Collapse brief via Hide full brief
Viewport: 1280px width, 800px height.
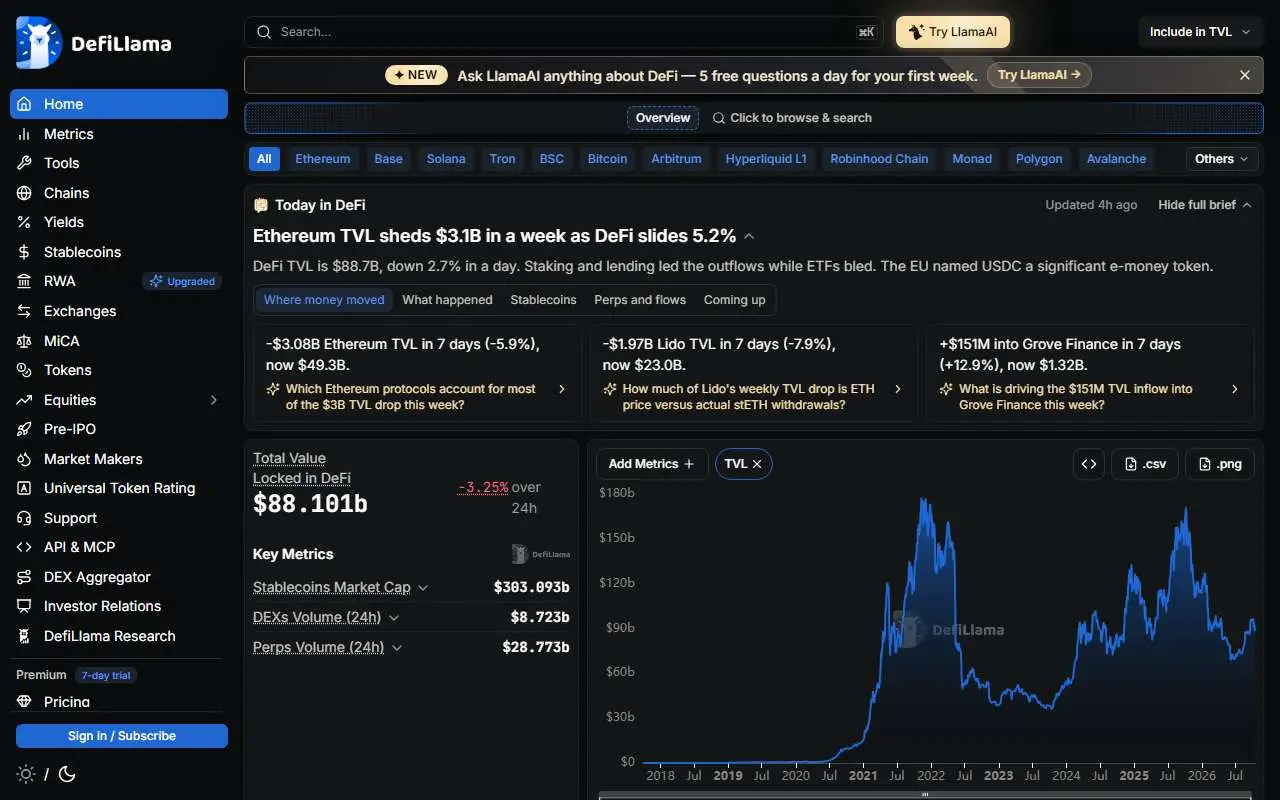[1205, 205]
